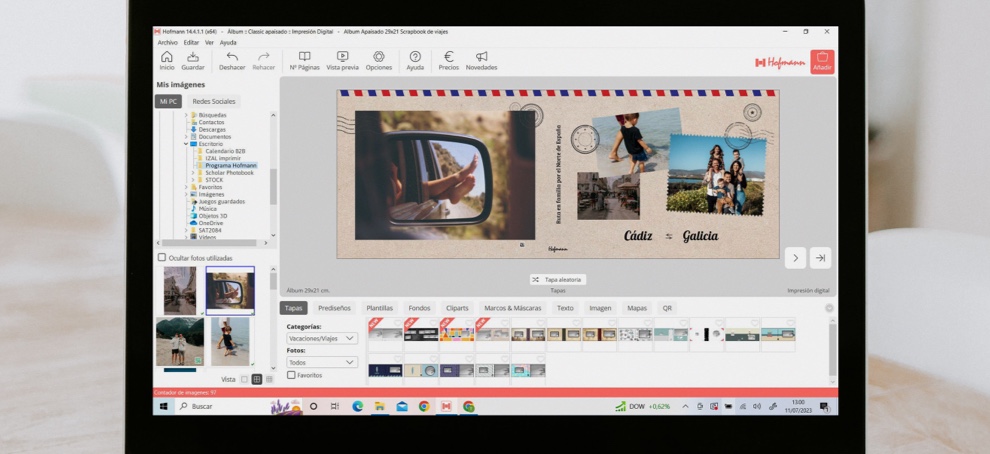The height and width of the screenshot is (454, 990).
Task: Click the Inicio home icon
Action: 166,59
